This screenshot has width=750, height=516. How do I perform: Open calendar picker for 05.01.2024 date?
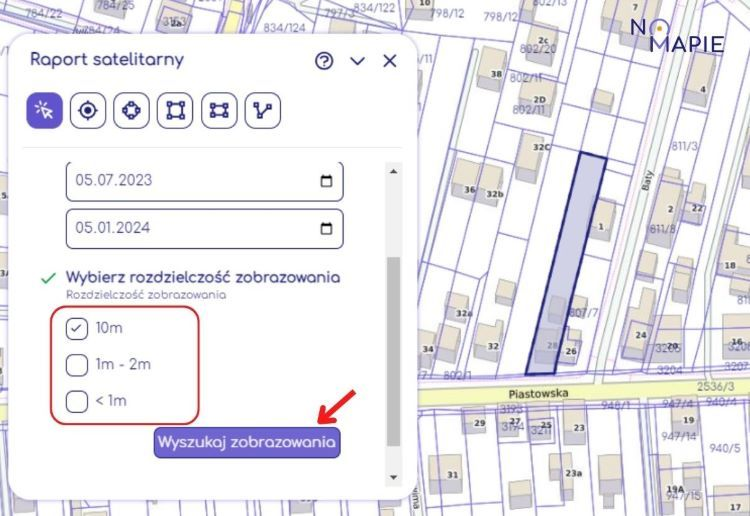click(326, 228)
